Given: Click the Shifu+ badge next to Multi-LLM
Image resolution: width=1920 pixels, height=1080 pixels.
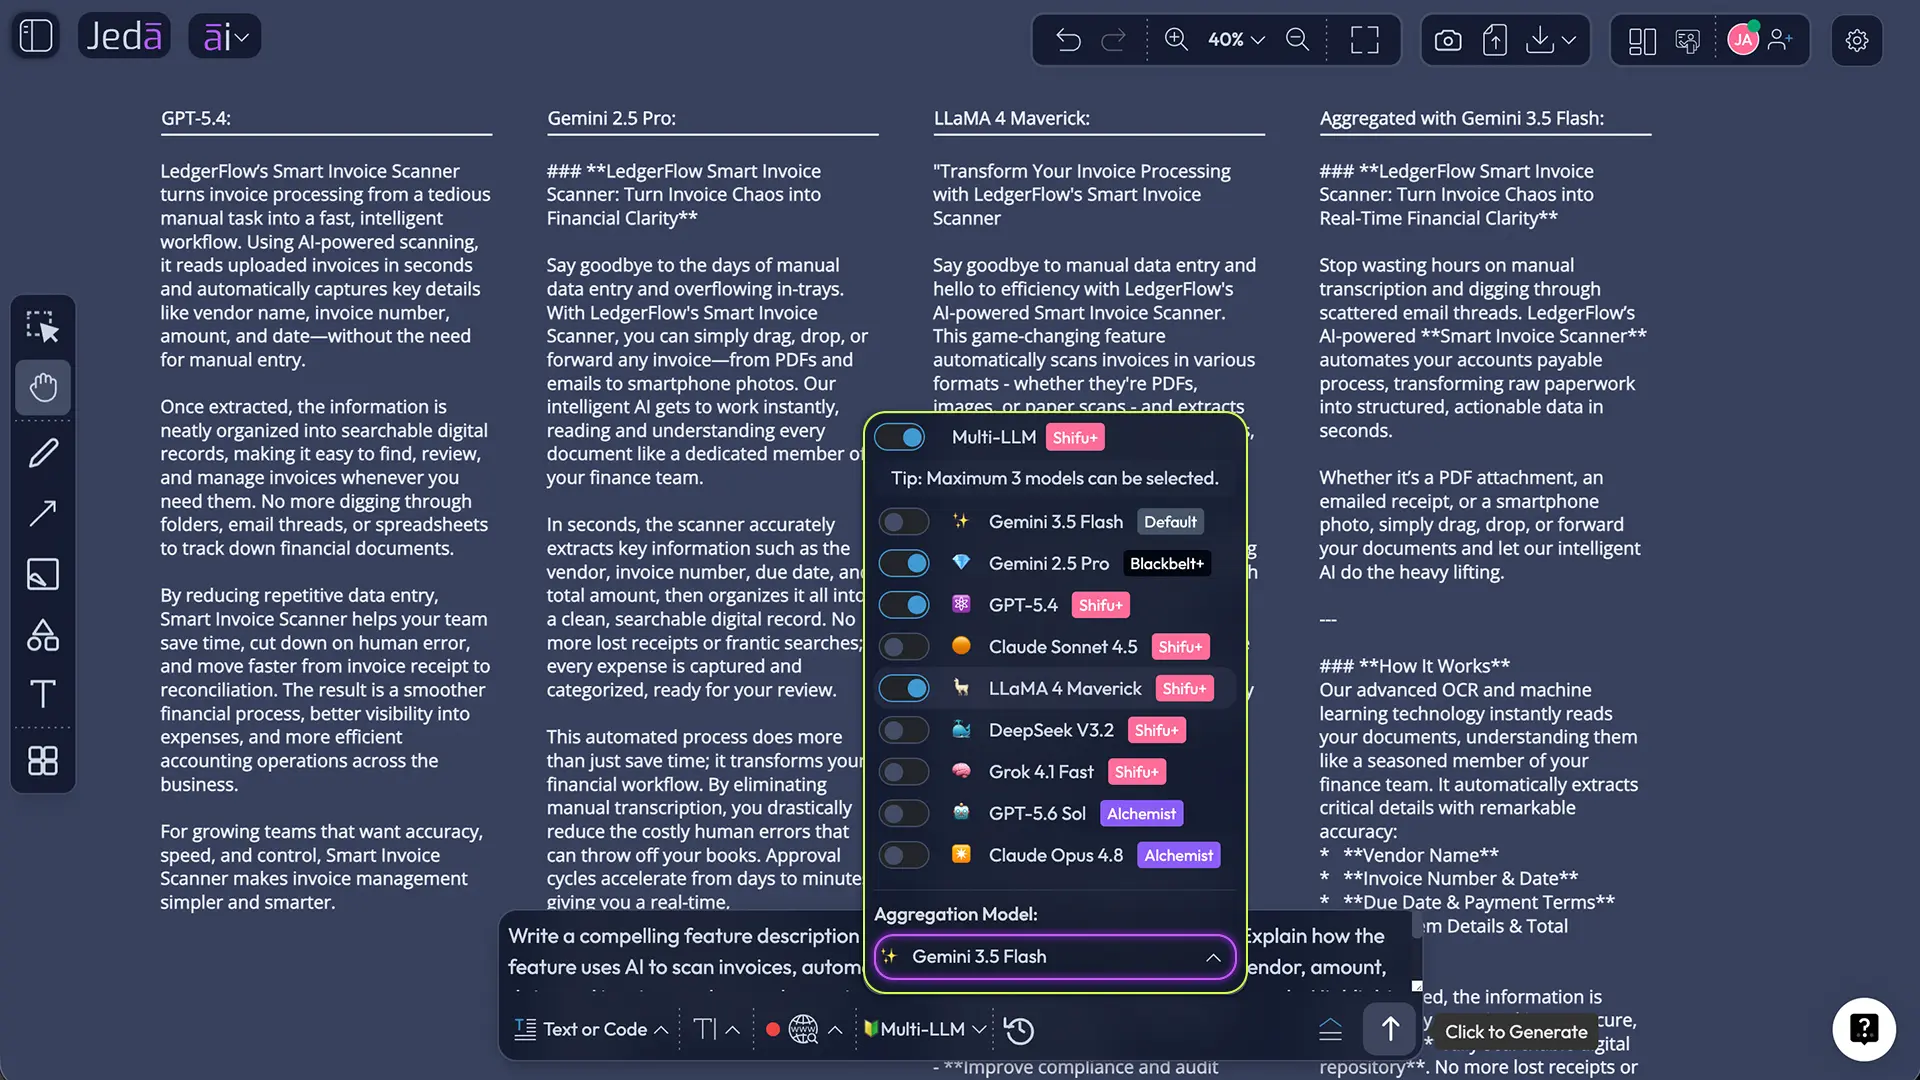Looking at the screenshot, I should tap(1075, 438).
